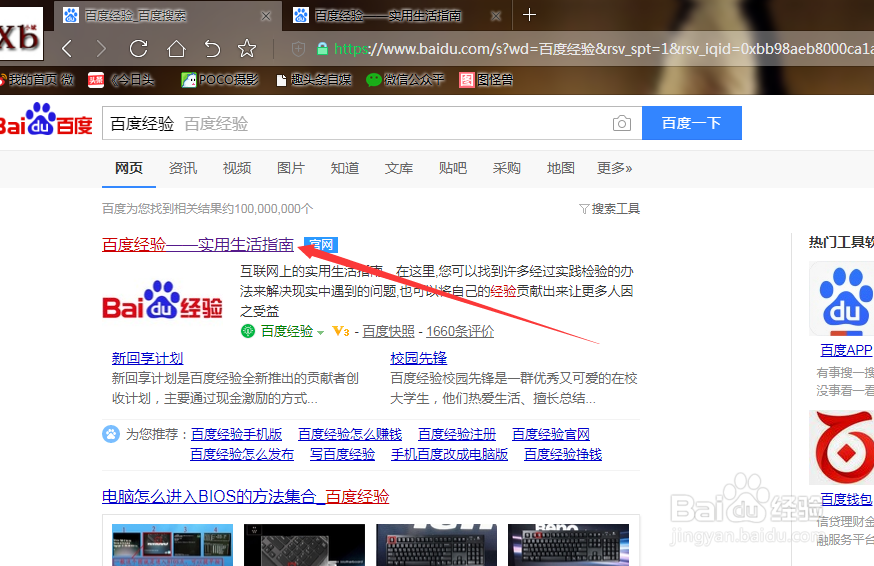Select the 地图 search tab

coord(561,168)
